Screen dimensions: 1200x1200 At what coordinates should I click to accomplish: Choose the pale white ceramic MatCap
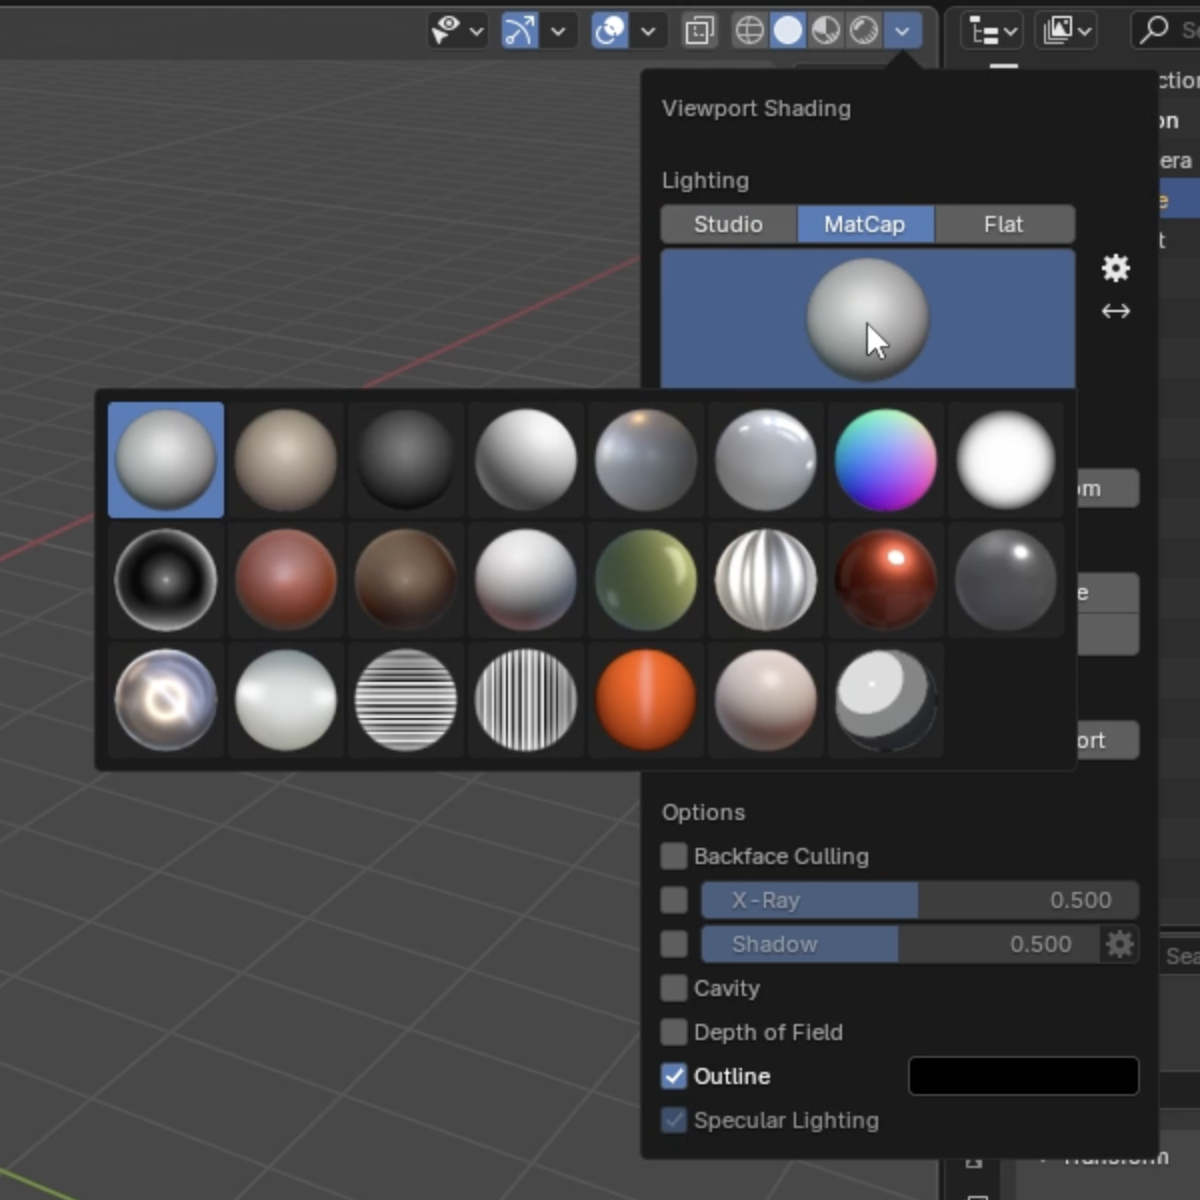click(286, 700)
